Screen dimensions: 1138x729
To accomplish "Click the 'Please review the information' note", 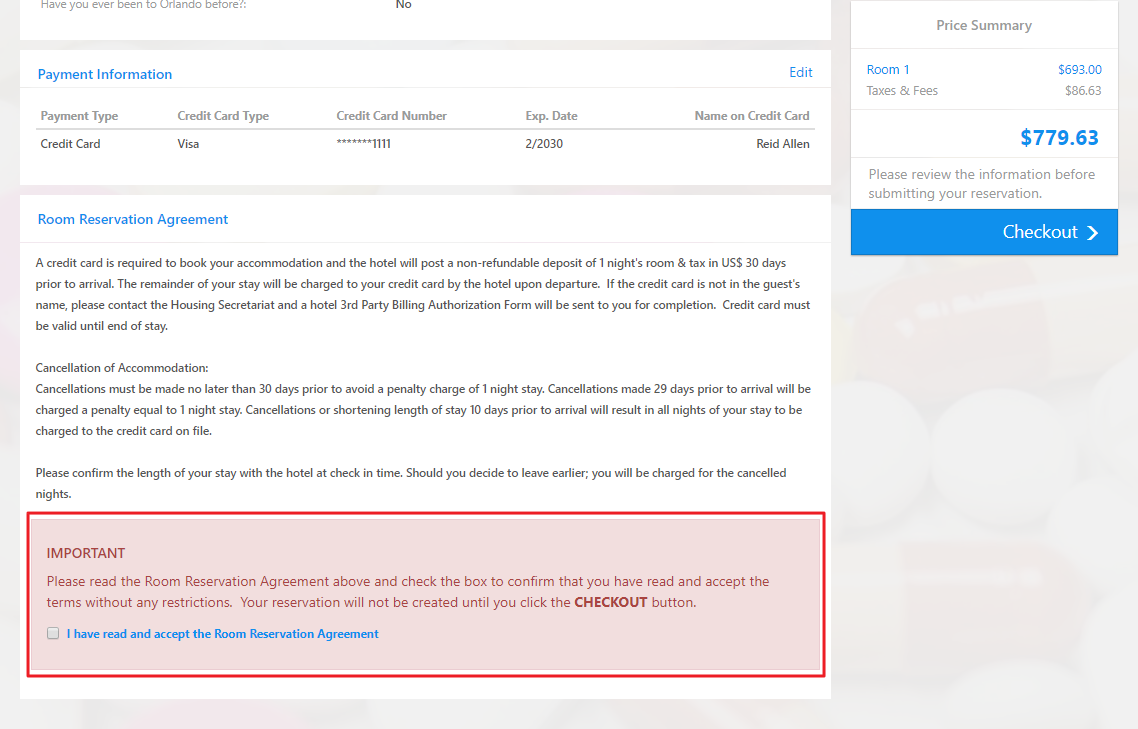I will (x=981, y=184).
